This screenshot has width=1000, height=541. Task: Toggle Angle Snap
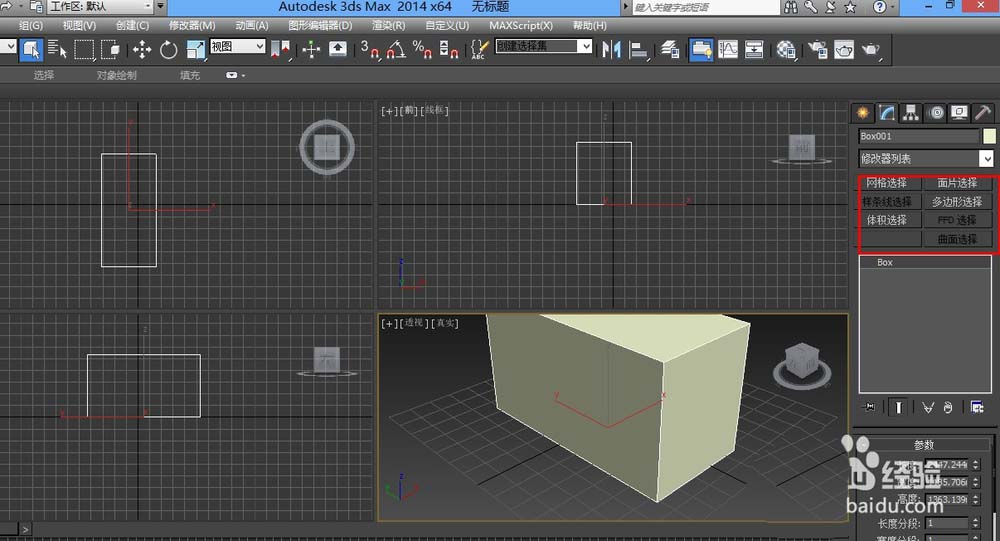395,49
